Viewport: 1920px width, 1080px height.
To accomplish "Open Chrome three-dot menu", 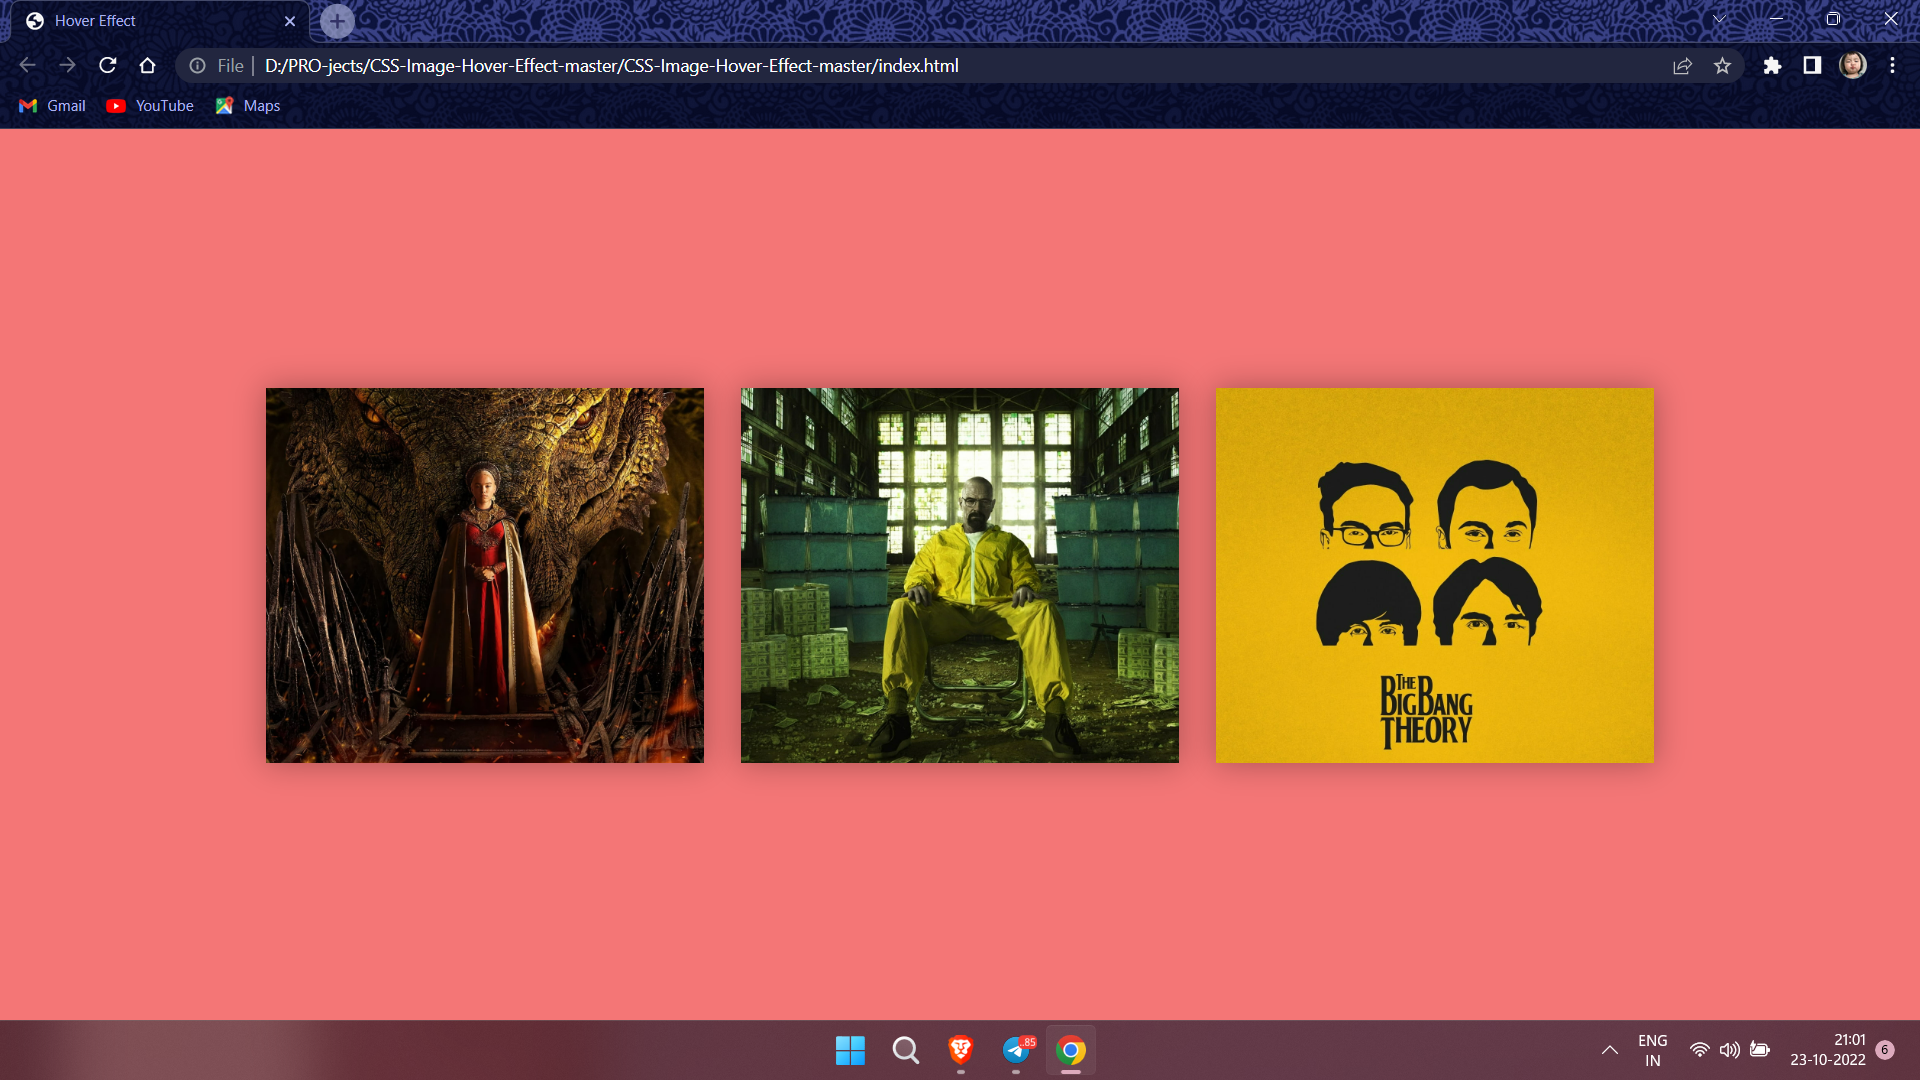I will coord(1892,66).
